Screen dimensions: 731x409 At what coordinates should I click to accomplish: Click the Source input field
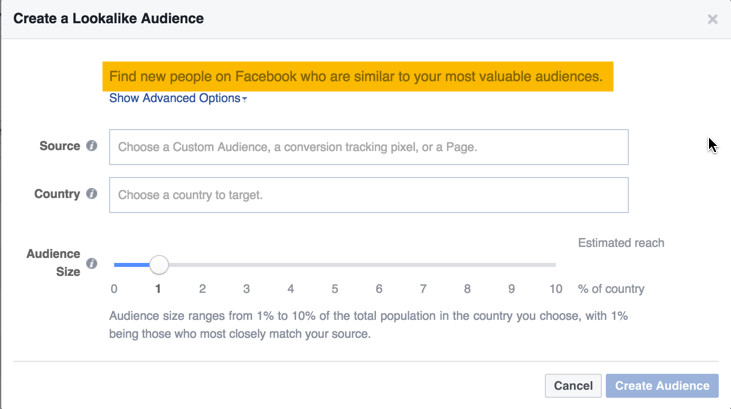click(369, 147)
